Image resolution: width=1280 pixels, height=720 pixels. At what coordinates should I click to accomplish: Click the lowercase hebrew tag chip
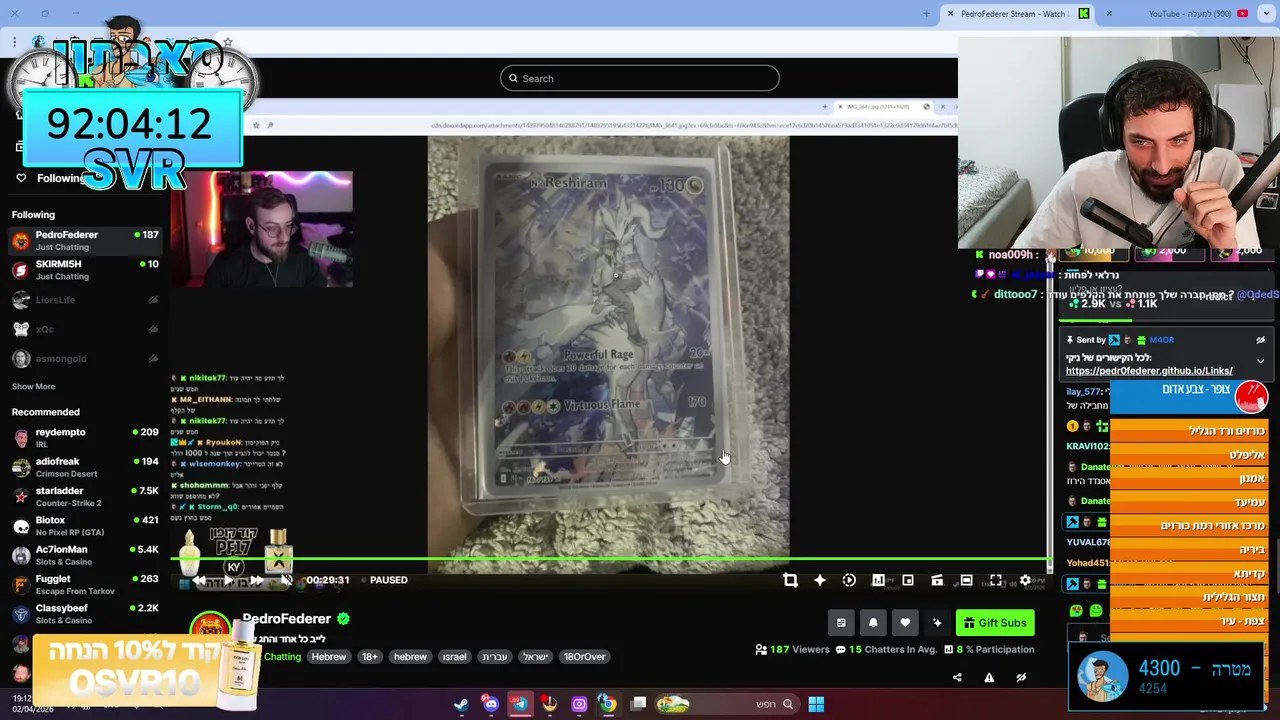click(x=410, y=657)
